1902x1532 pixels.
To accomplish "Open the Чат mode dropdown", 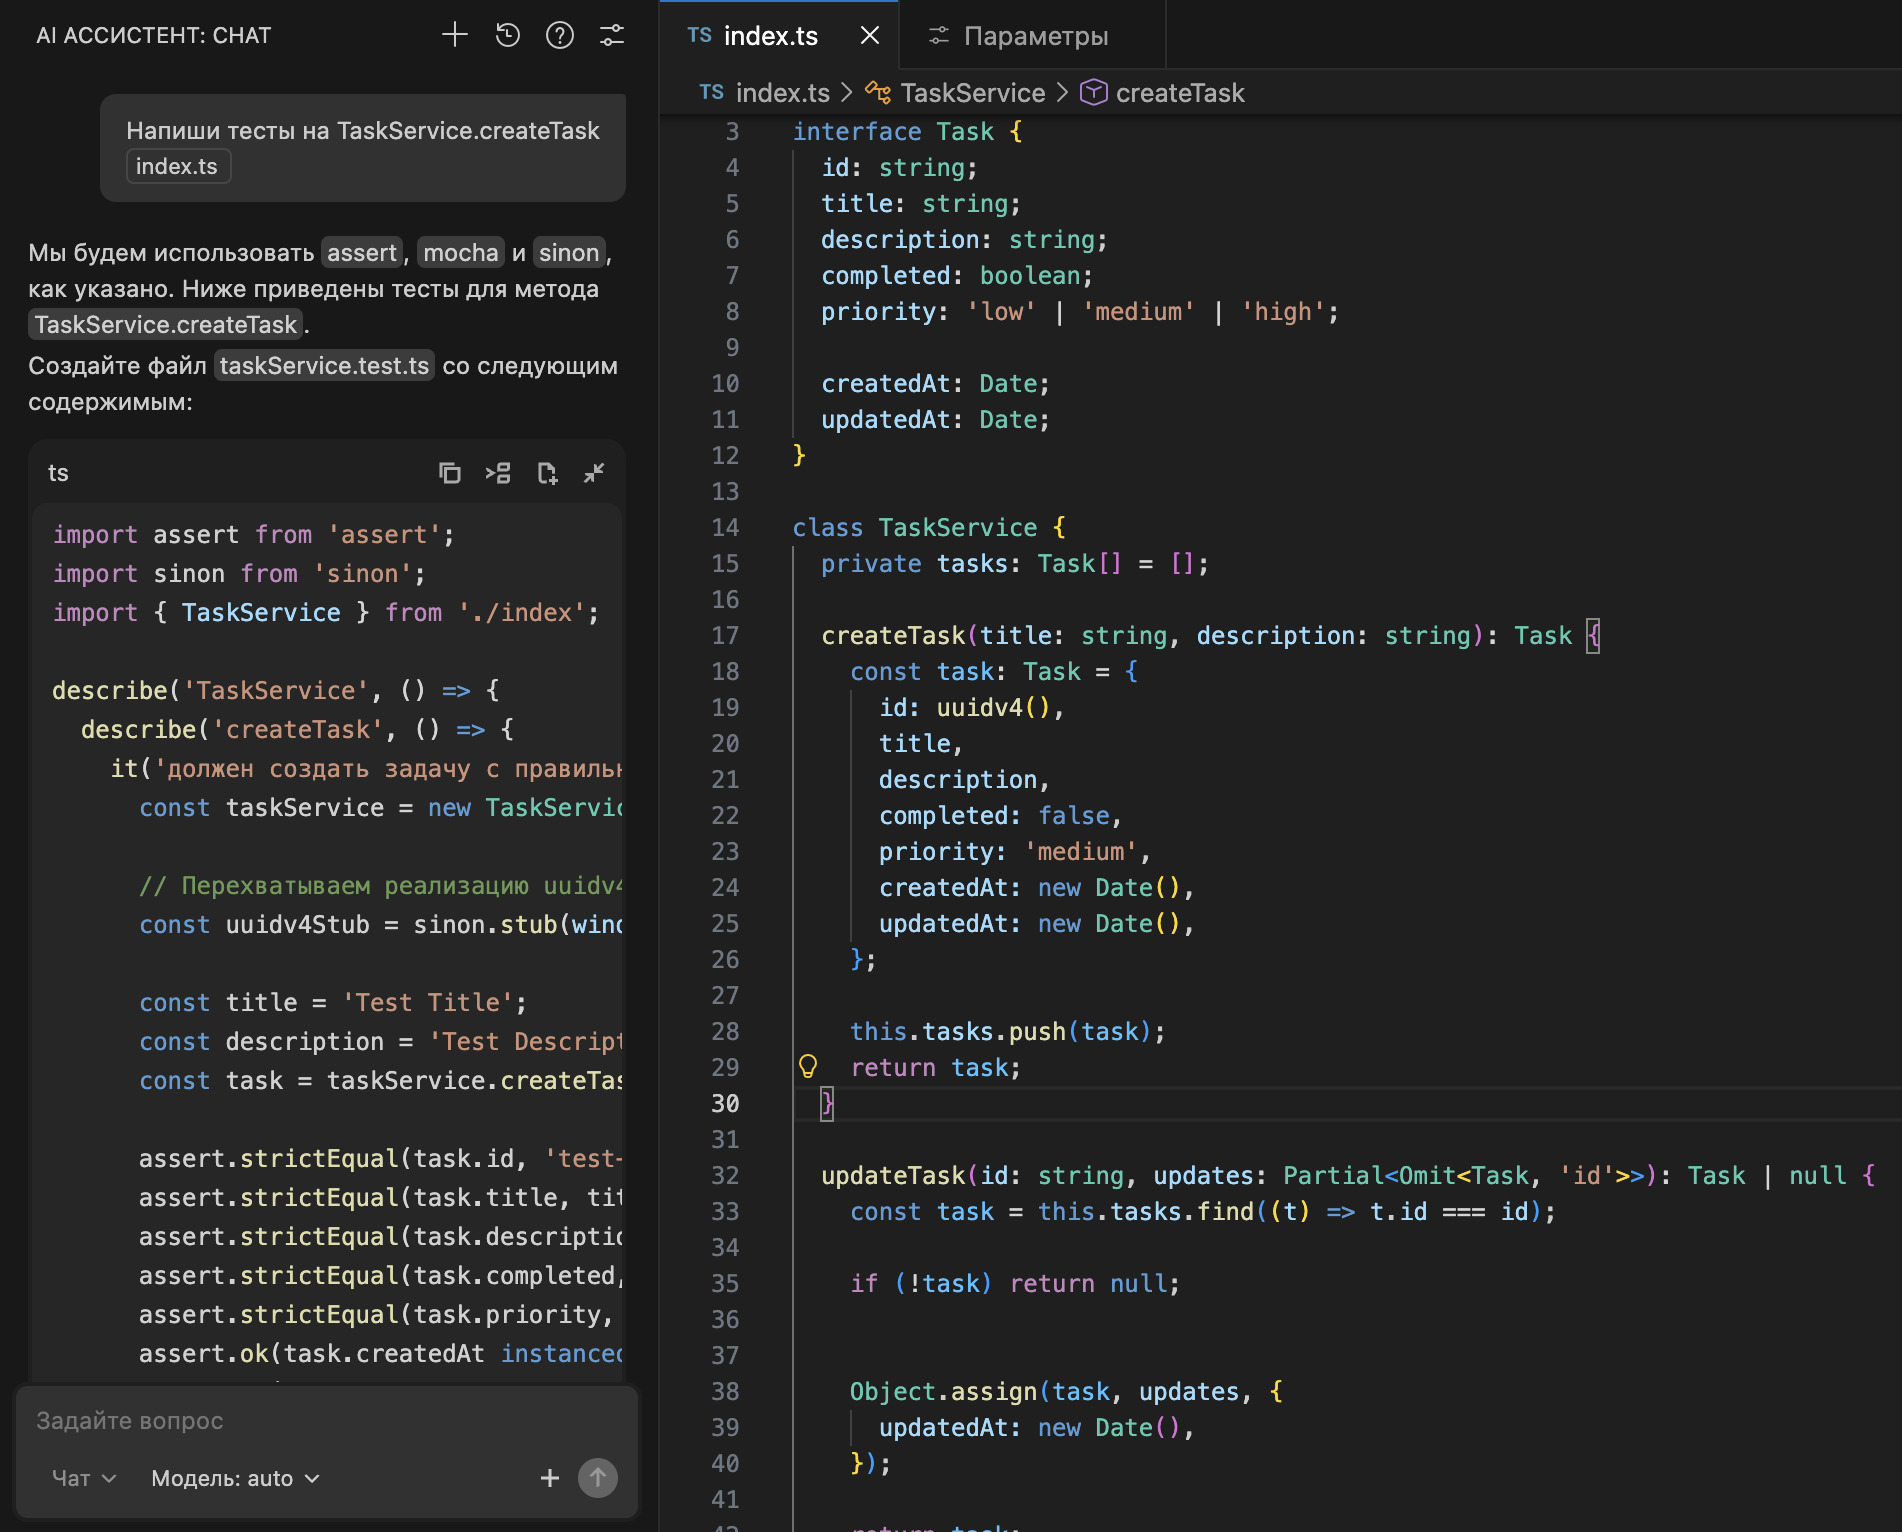I will click(84, 1478).
